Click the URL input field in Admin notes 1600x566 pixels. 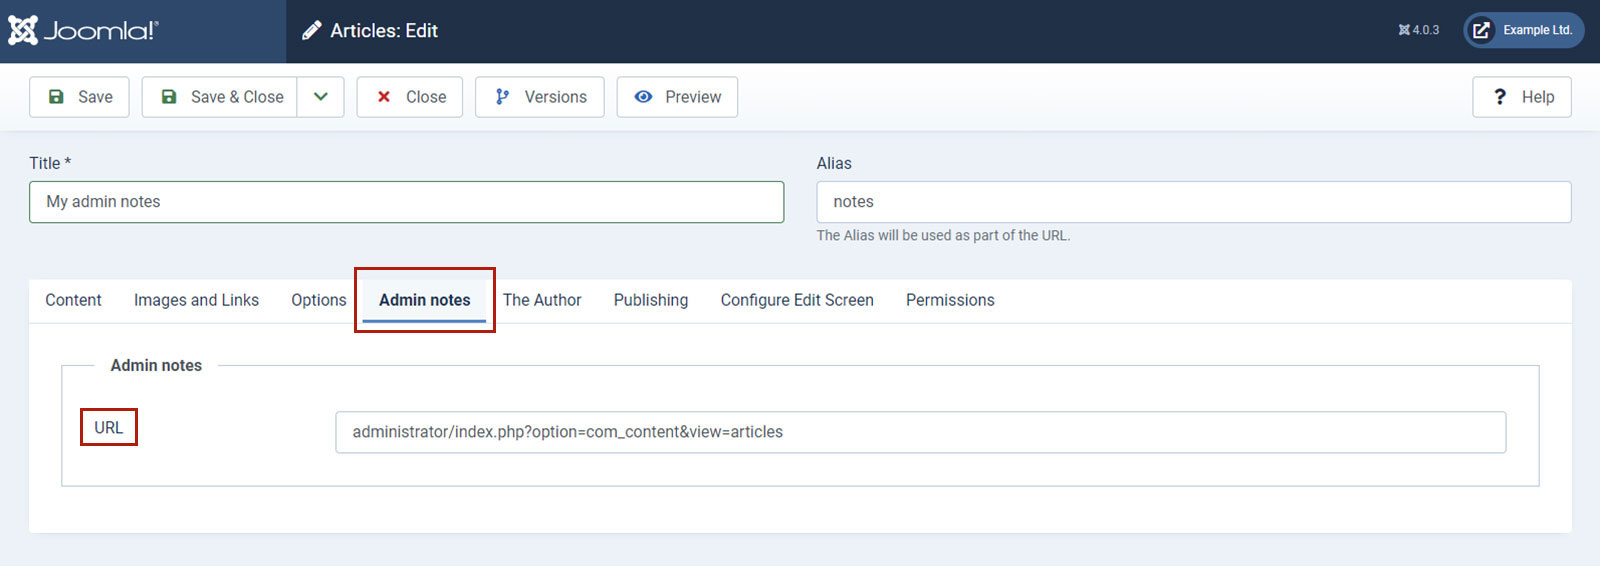click(x=920, y=432)
